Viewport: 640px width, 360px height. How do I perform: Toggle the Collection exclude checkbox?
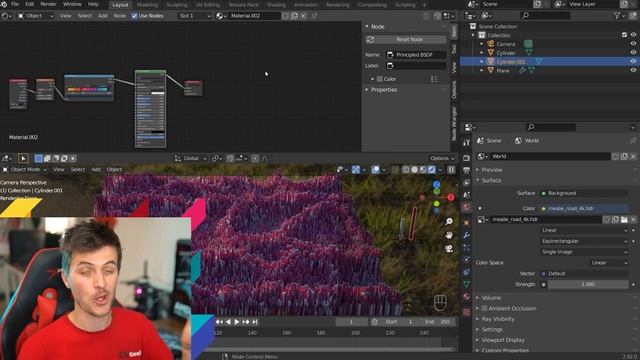[624, 35]
